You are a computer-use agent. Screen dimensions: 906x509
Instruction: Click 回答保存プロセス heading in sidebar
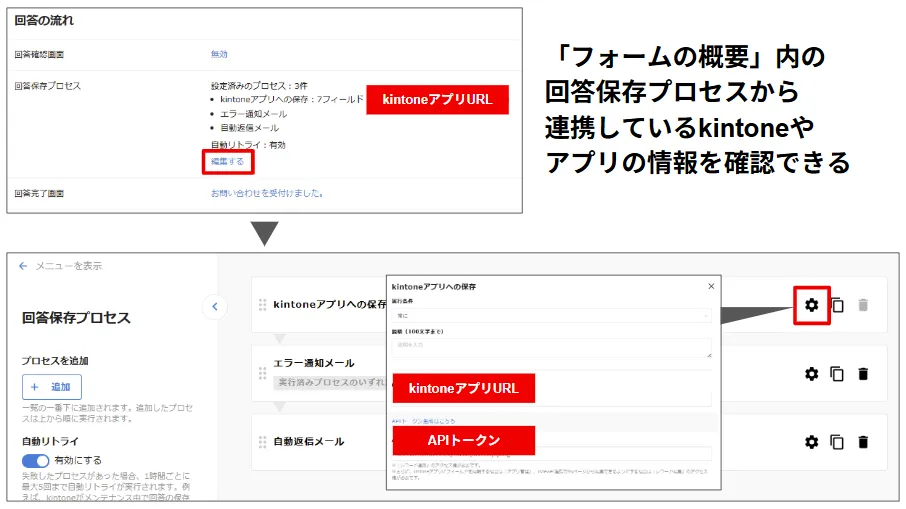tap(76, 318)
